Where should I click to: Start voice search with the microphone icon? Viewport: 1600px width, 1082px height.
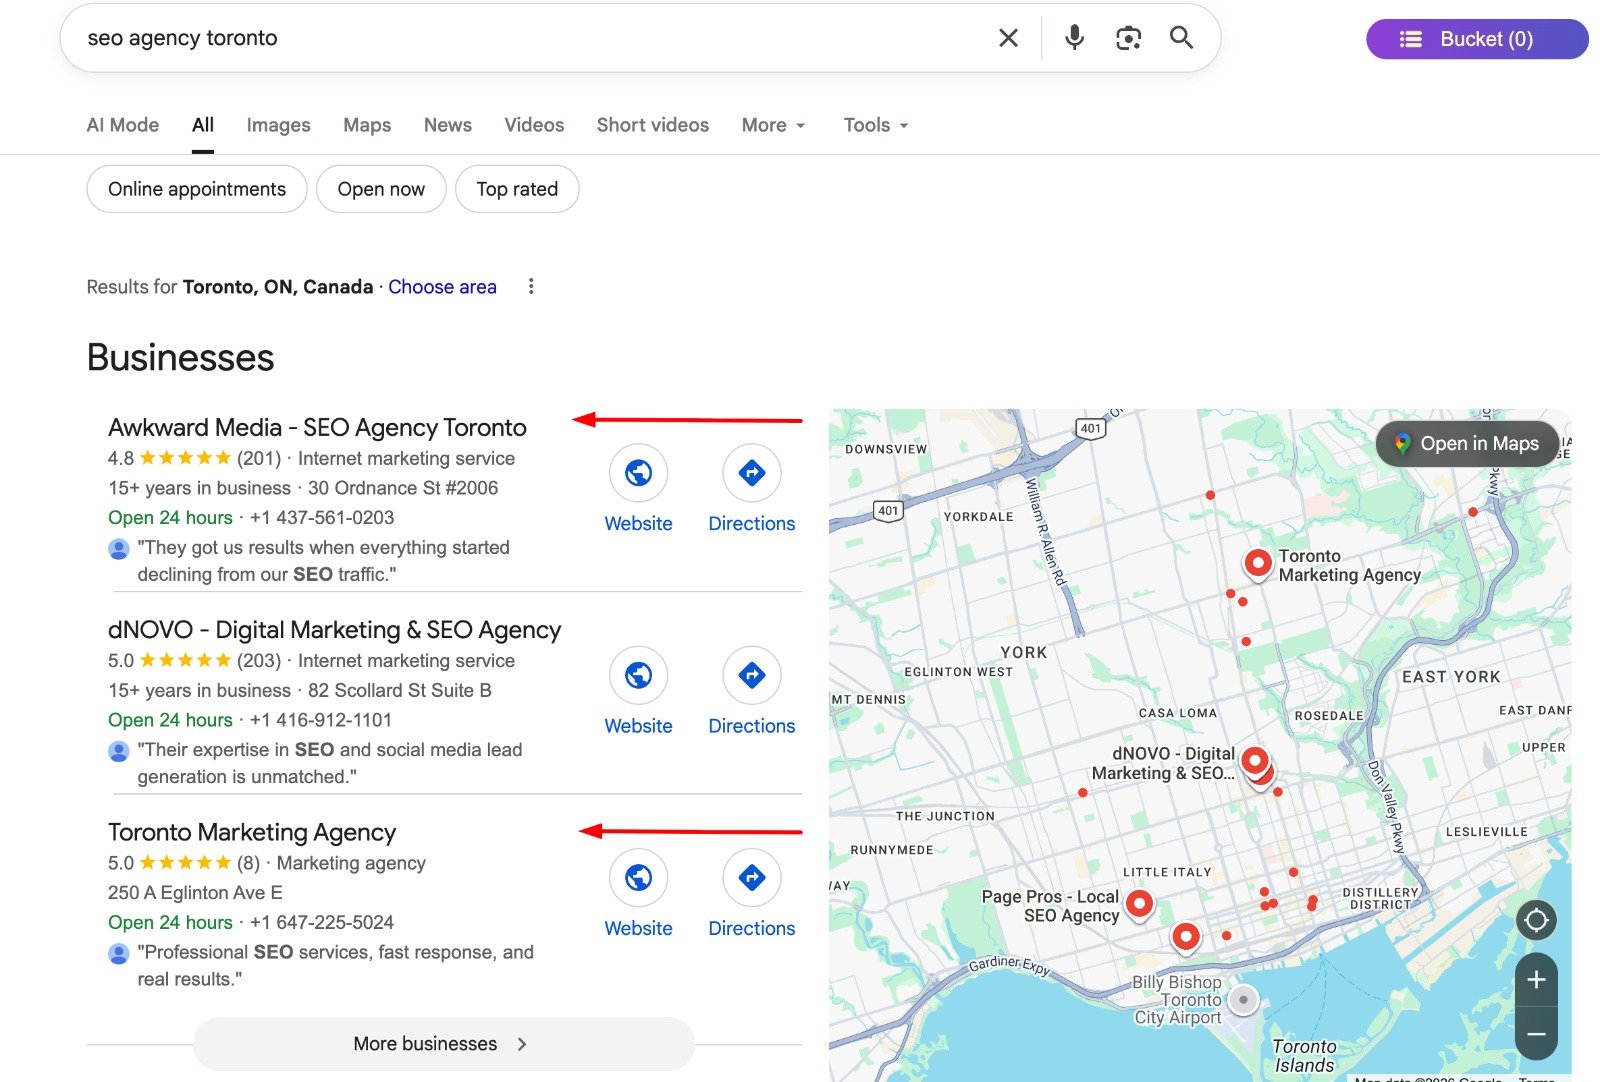tap(1074, 38)
